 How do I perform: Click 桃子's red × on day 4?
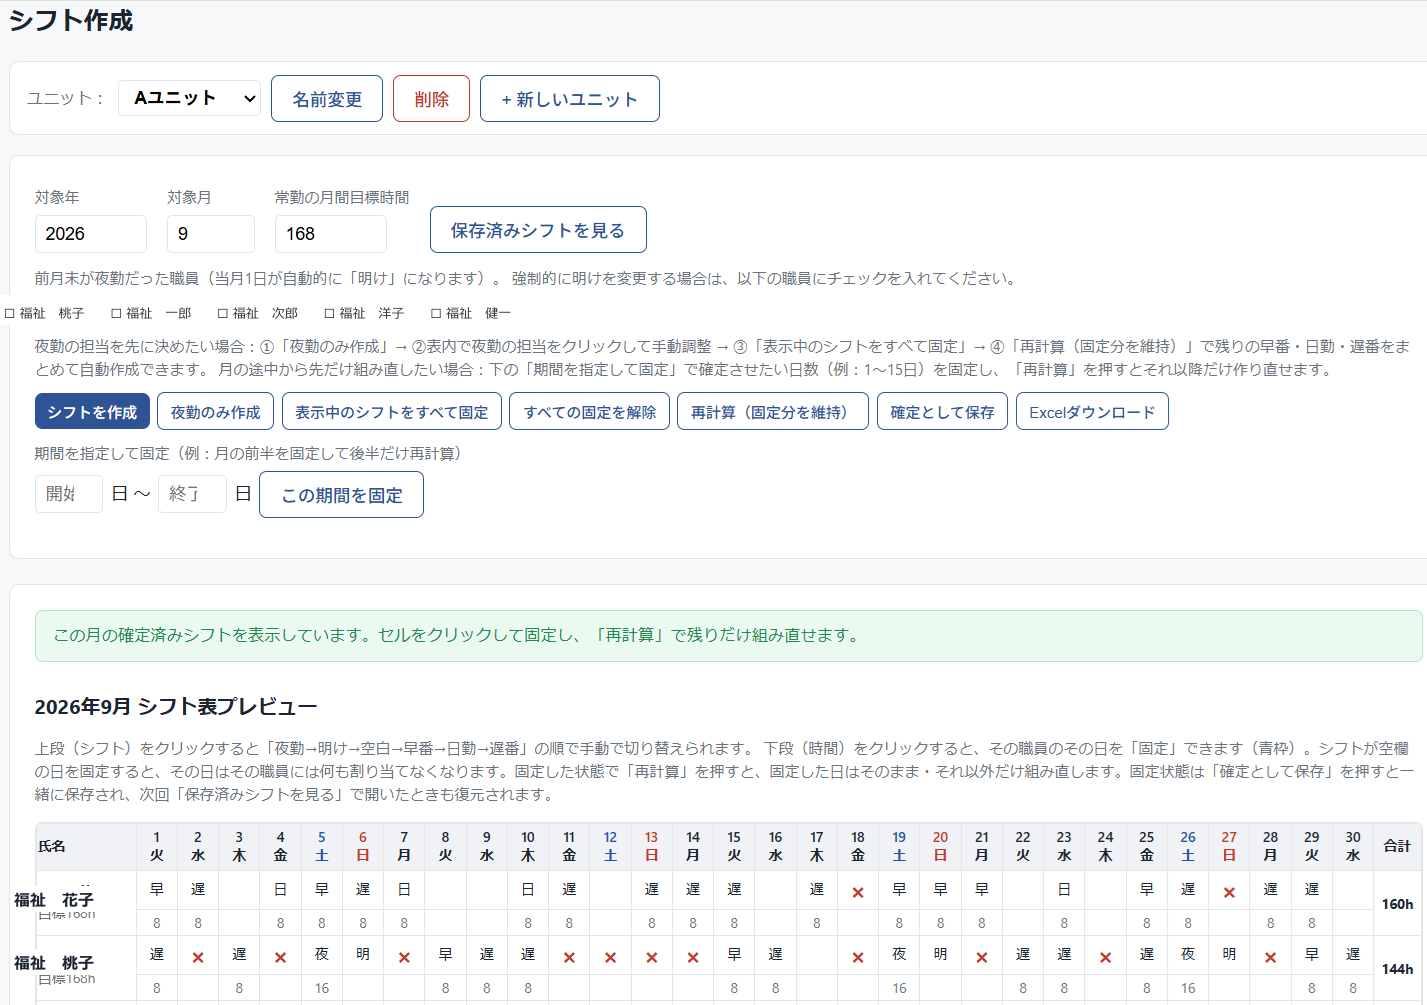280,957
